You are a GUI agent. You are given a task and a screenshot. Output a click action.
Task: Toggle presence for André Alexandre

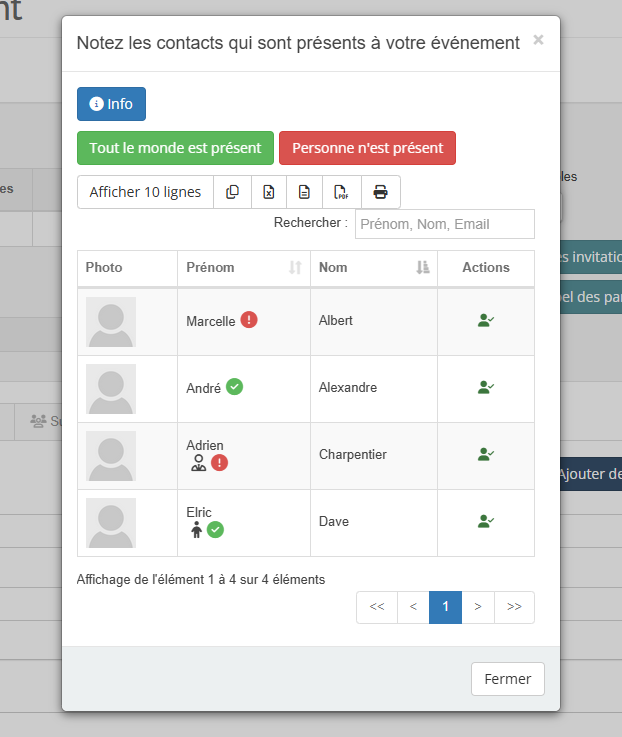click(x=486, y=388)
